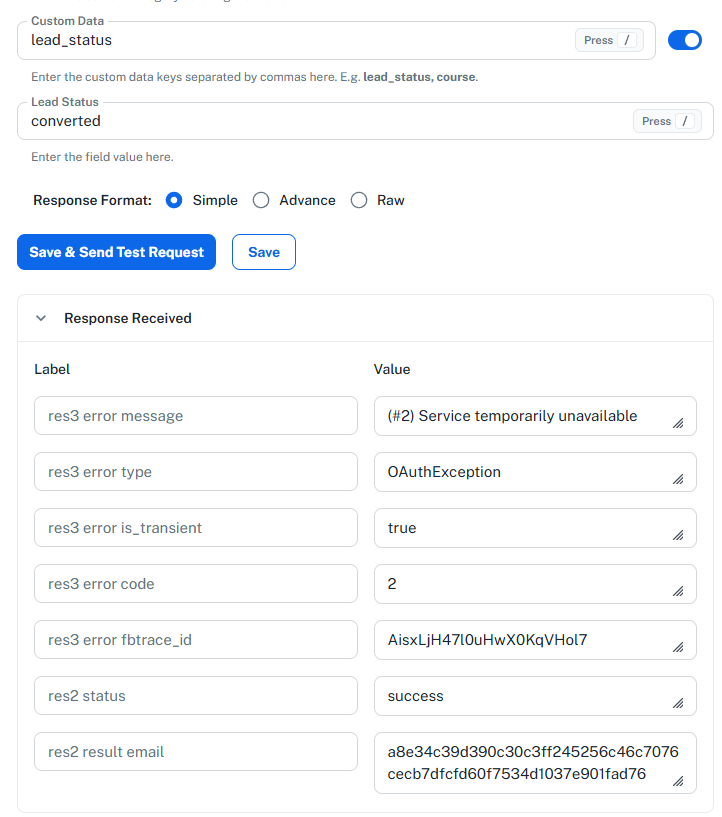
Task: Click the 'Label' column header
Action: [52, 369]
